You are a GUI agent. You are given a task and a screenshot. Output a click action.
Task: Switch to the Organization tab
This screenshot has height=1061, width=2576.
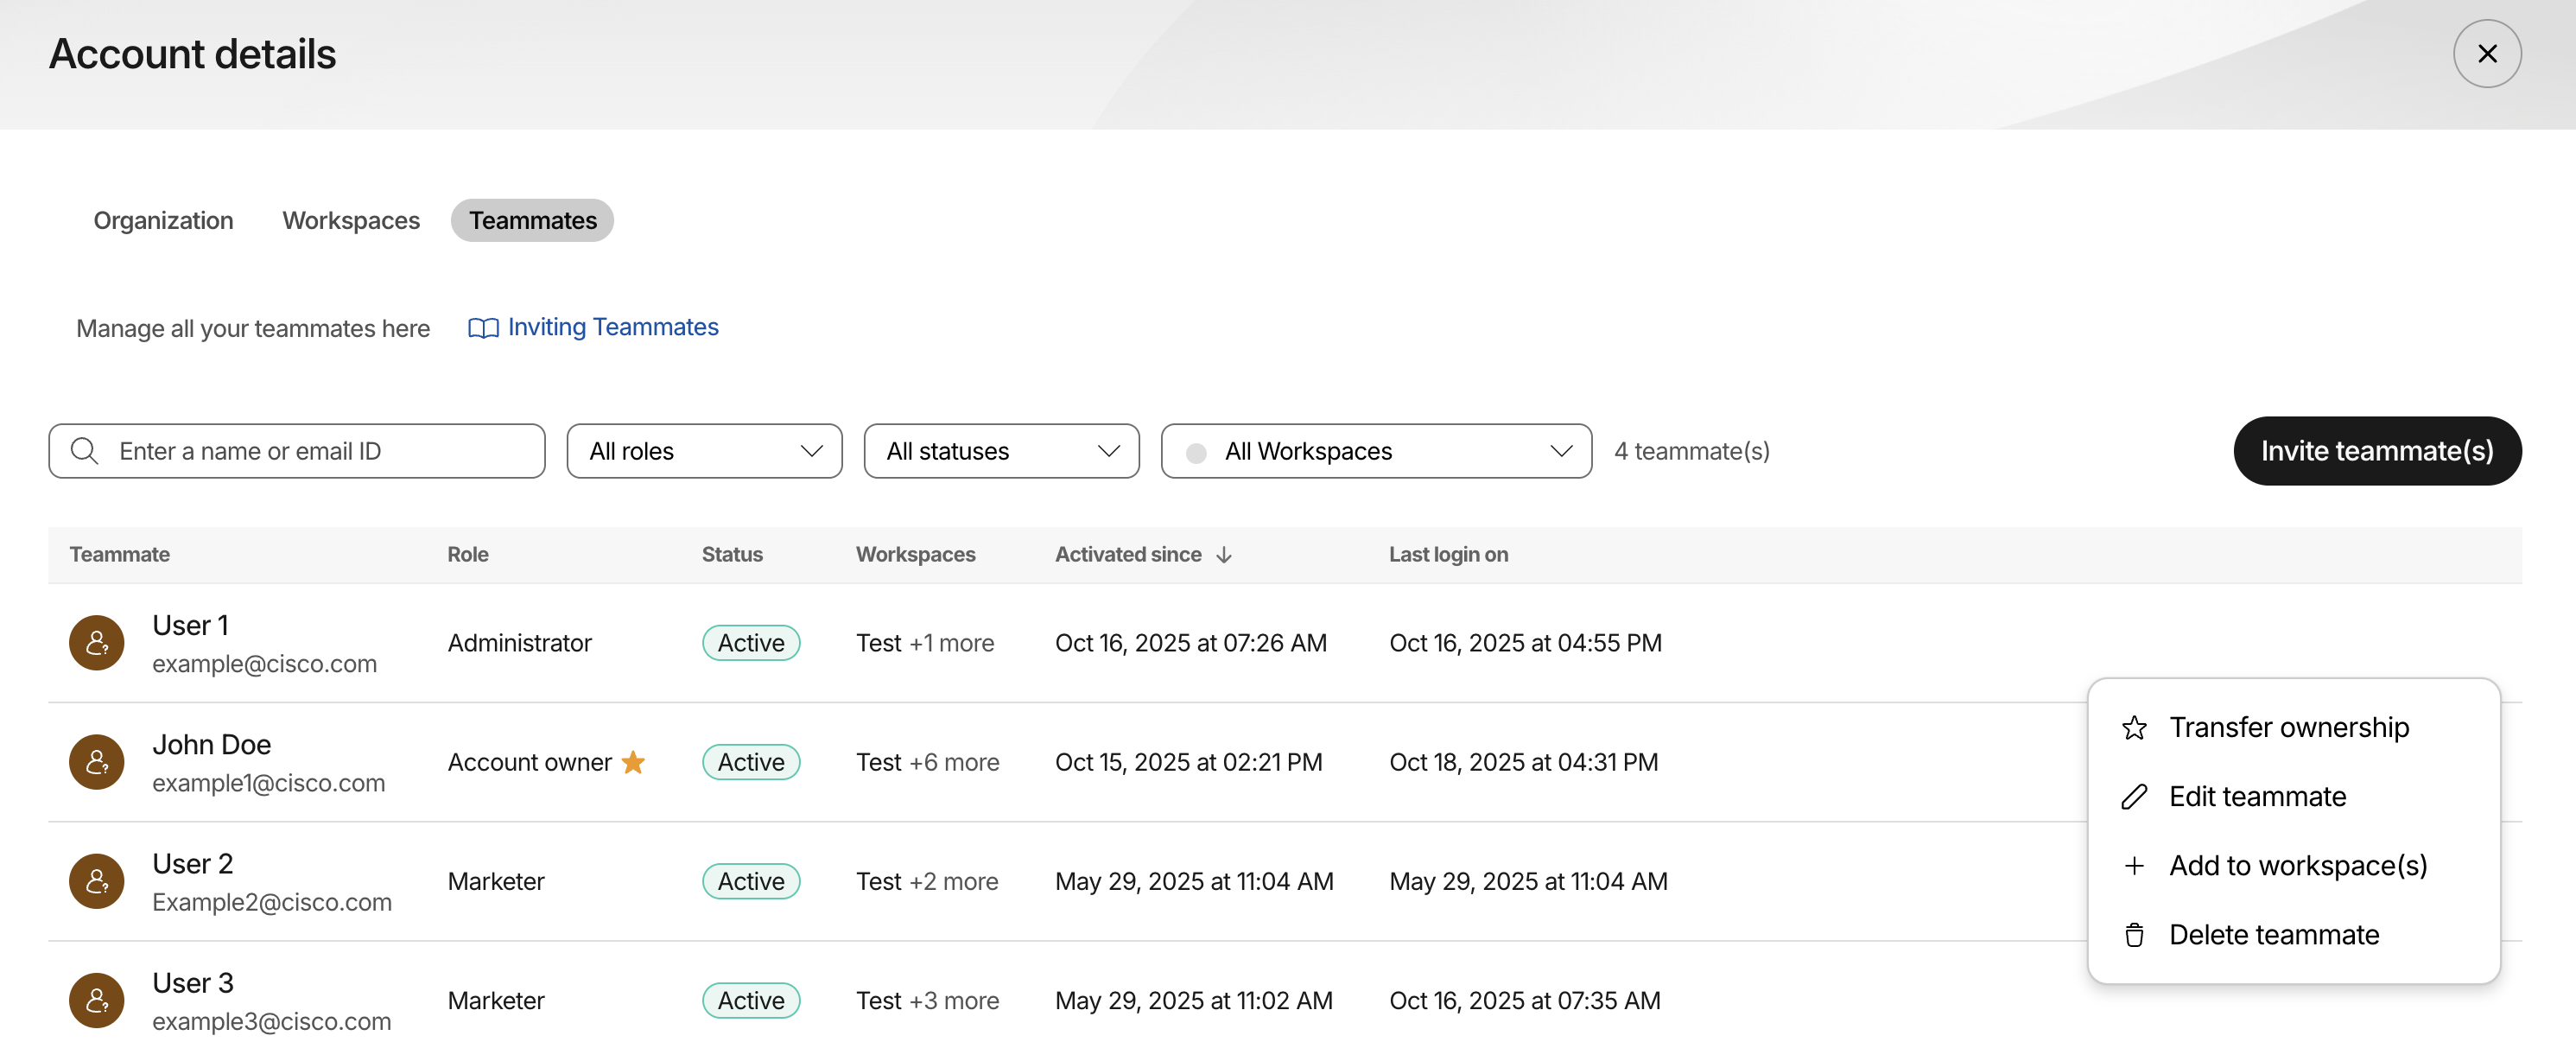click(163, 220)
